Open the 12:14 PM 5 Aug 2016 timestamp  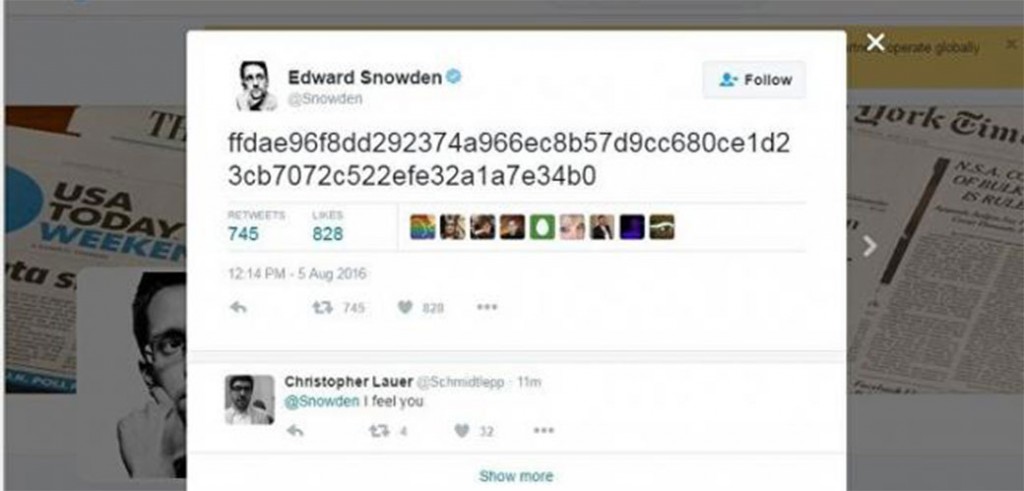pyautogui.click(x=297, y=274)
